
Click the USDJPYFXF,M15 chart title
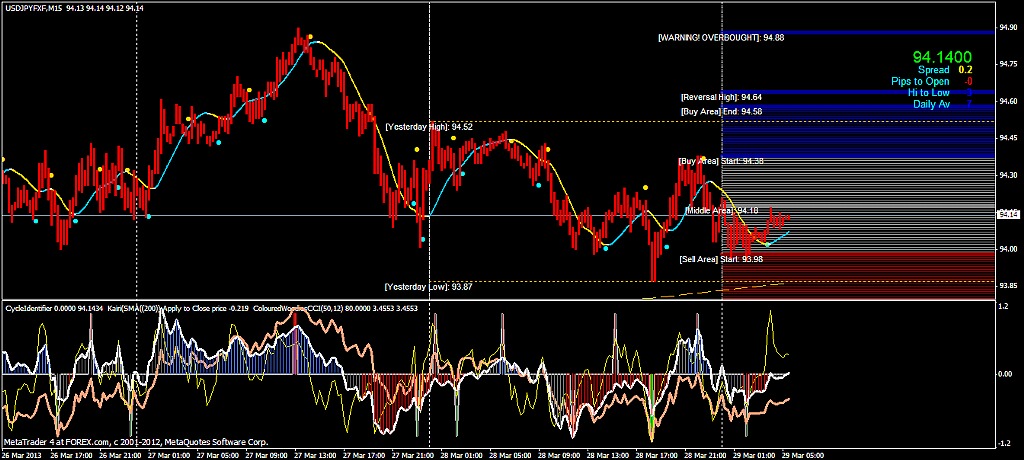[x=32, y=7]
